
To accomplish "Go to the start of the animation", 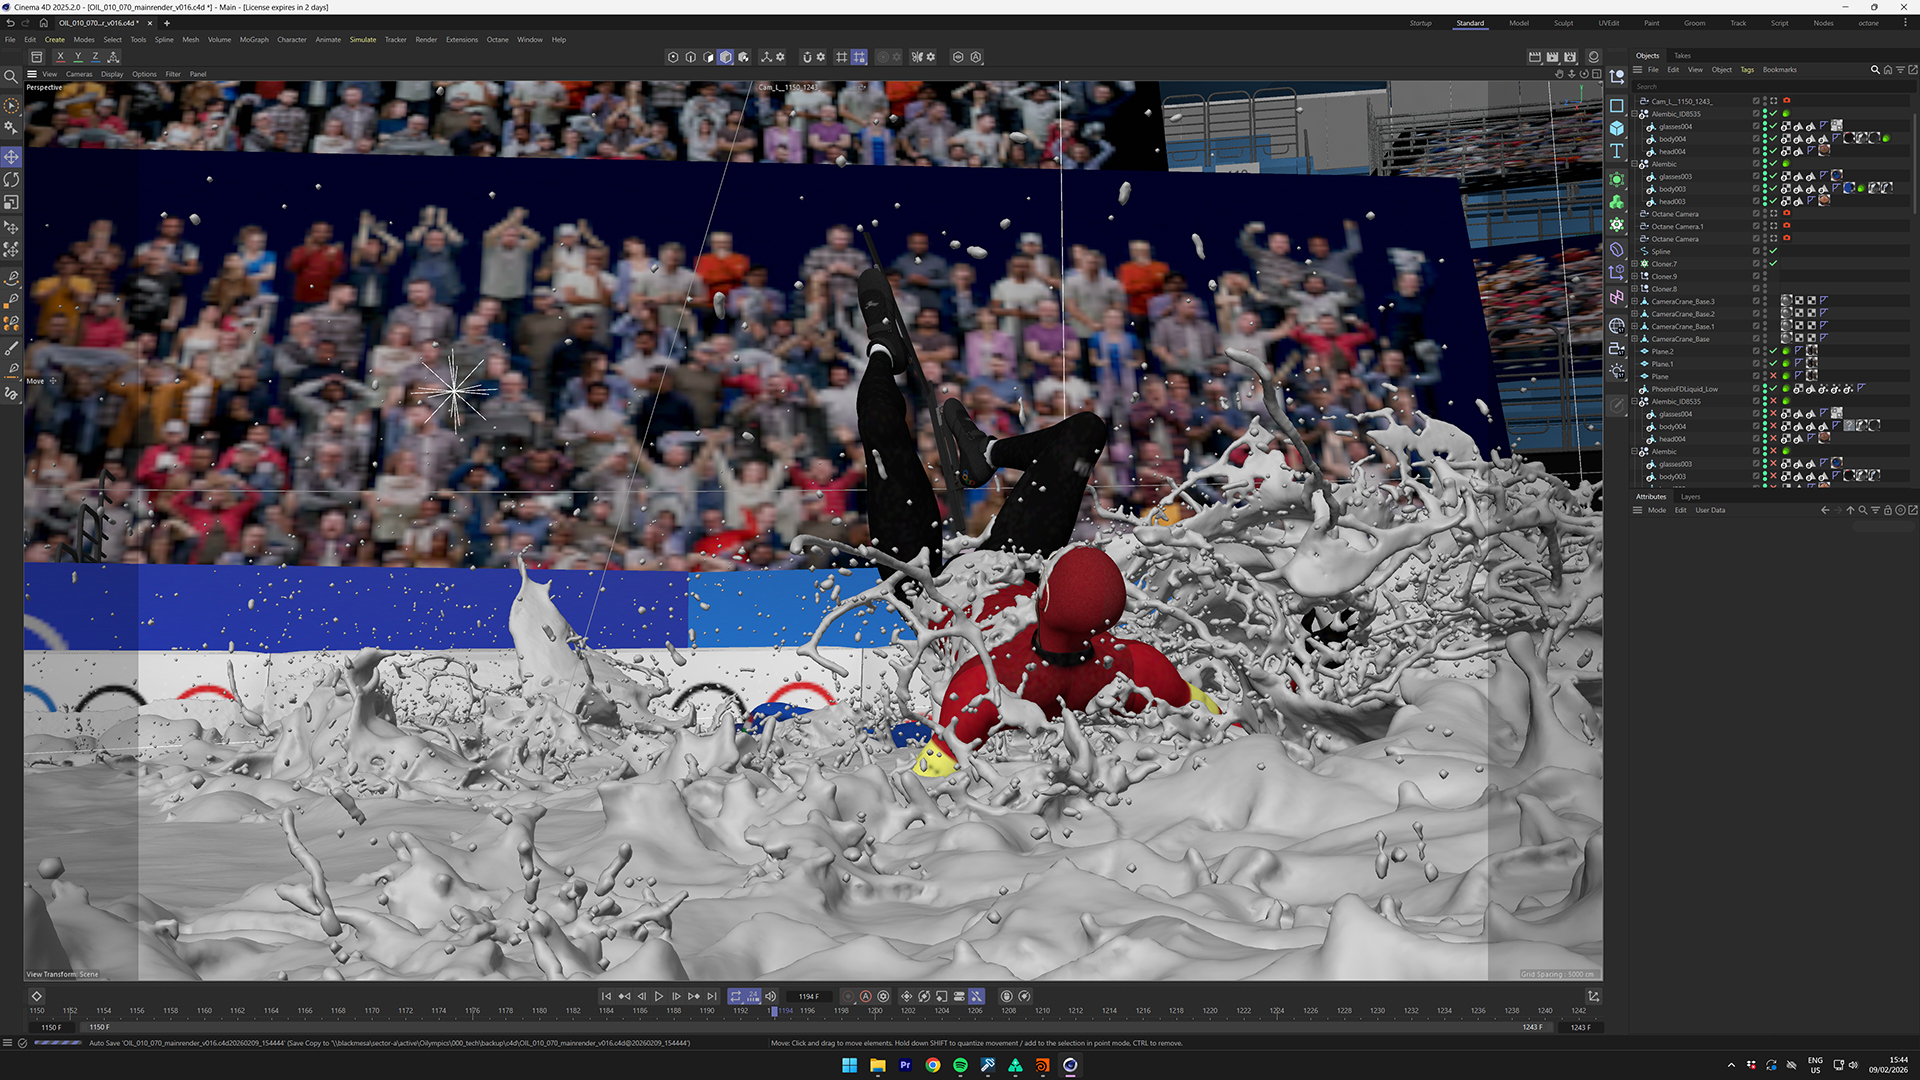I will (x=606, y=996).
